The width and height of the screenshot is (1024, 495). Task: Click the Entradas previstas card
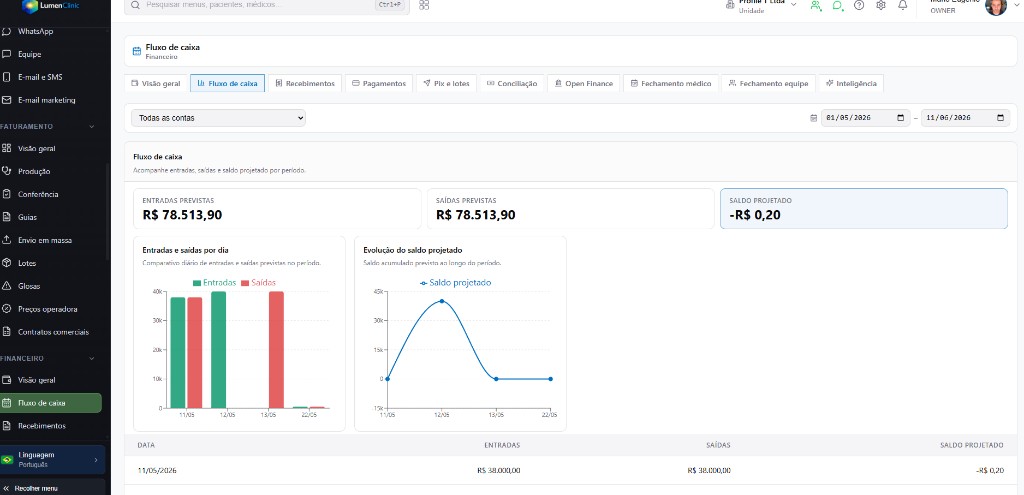coord(277,209)
